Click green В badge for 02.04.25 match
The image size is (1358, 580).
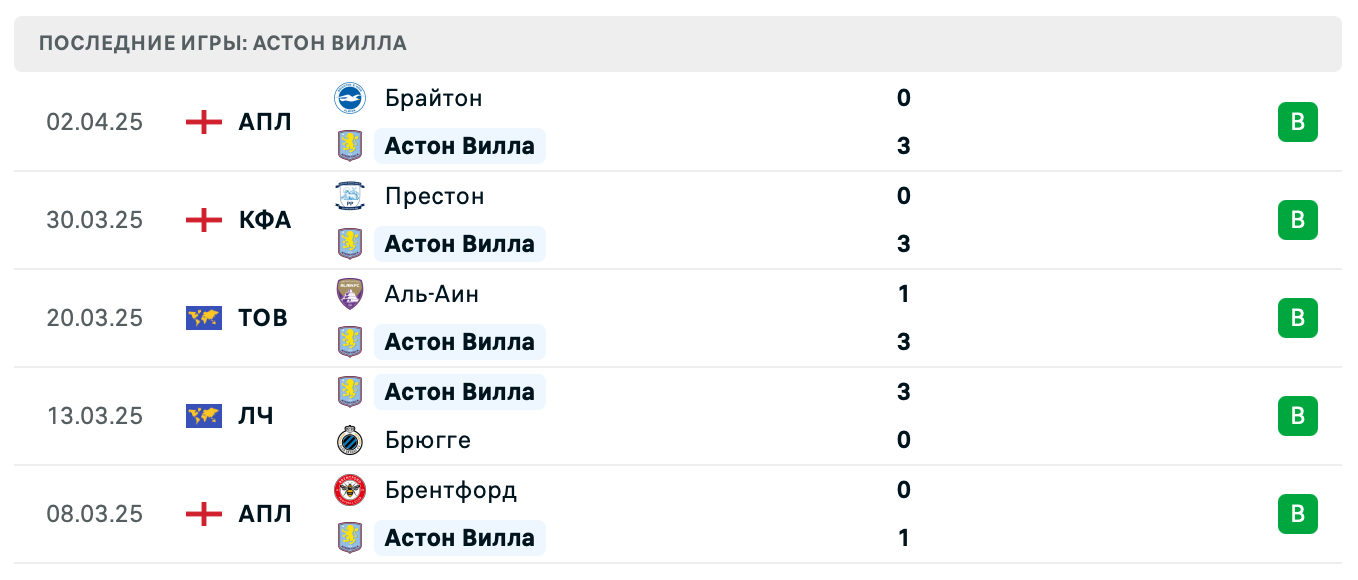[1297, 122]
